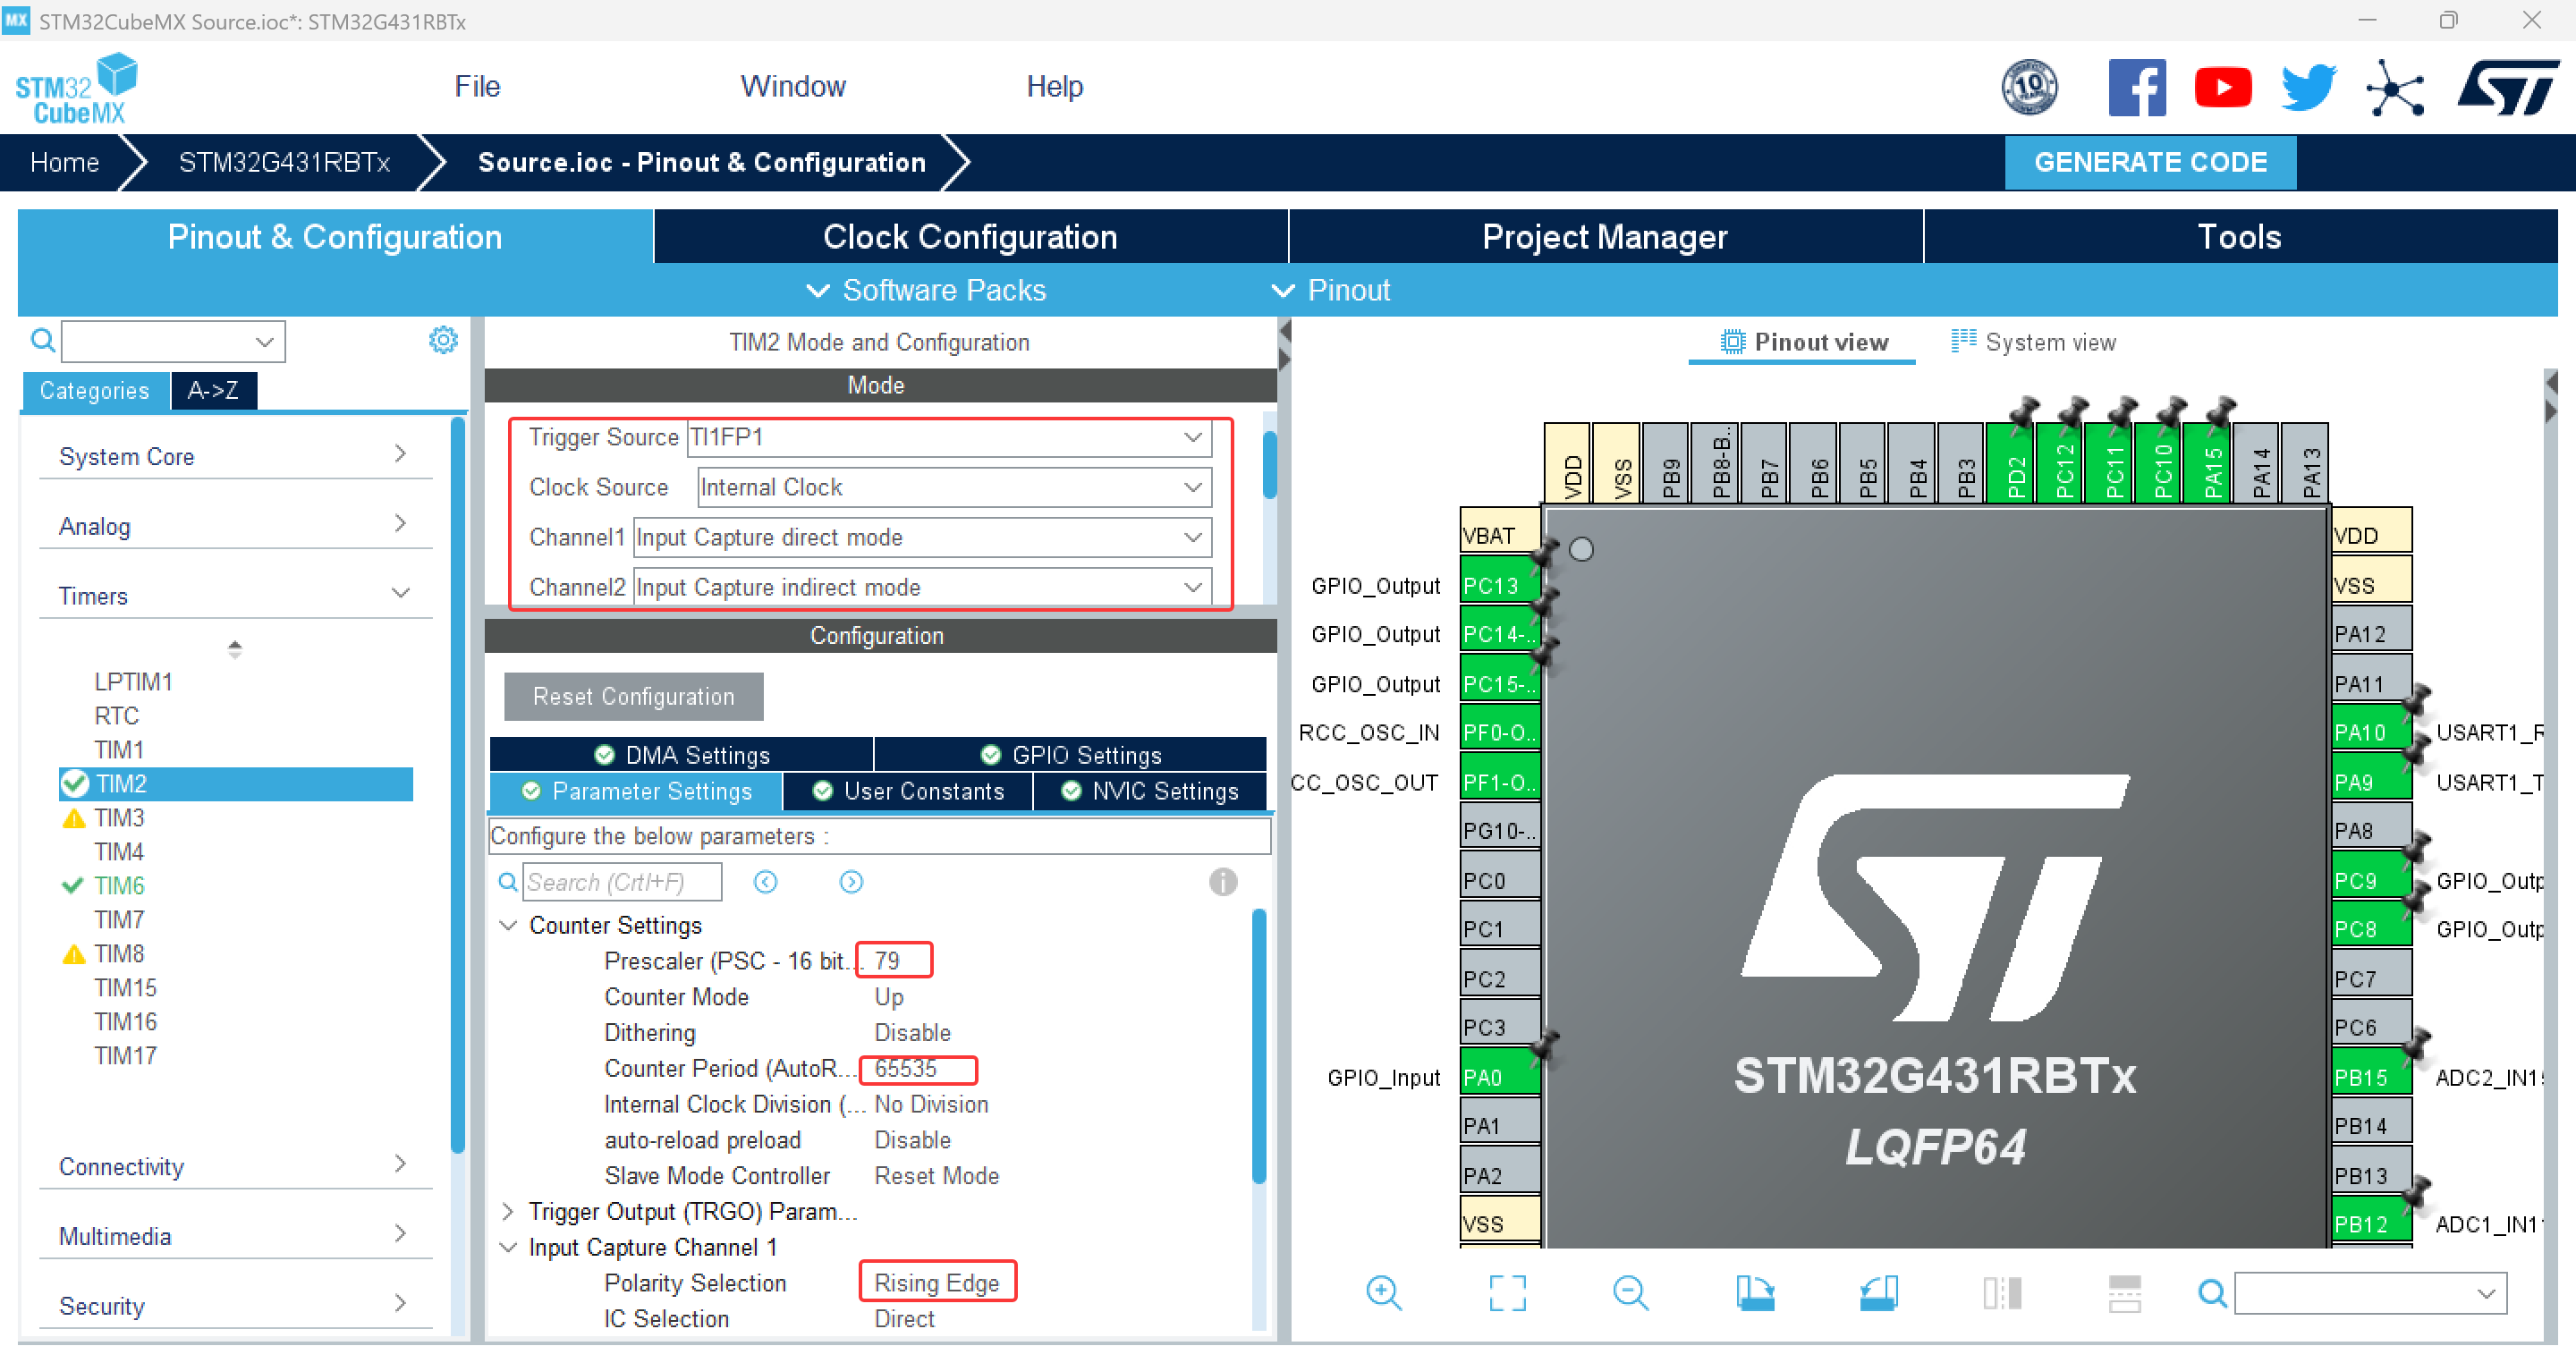Viewport: 2576px width, 1363px height.
Task: Open the NVIC Settings tab
Action: pyautogui.click(x=1150, y=791)
